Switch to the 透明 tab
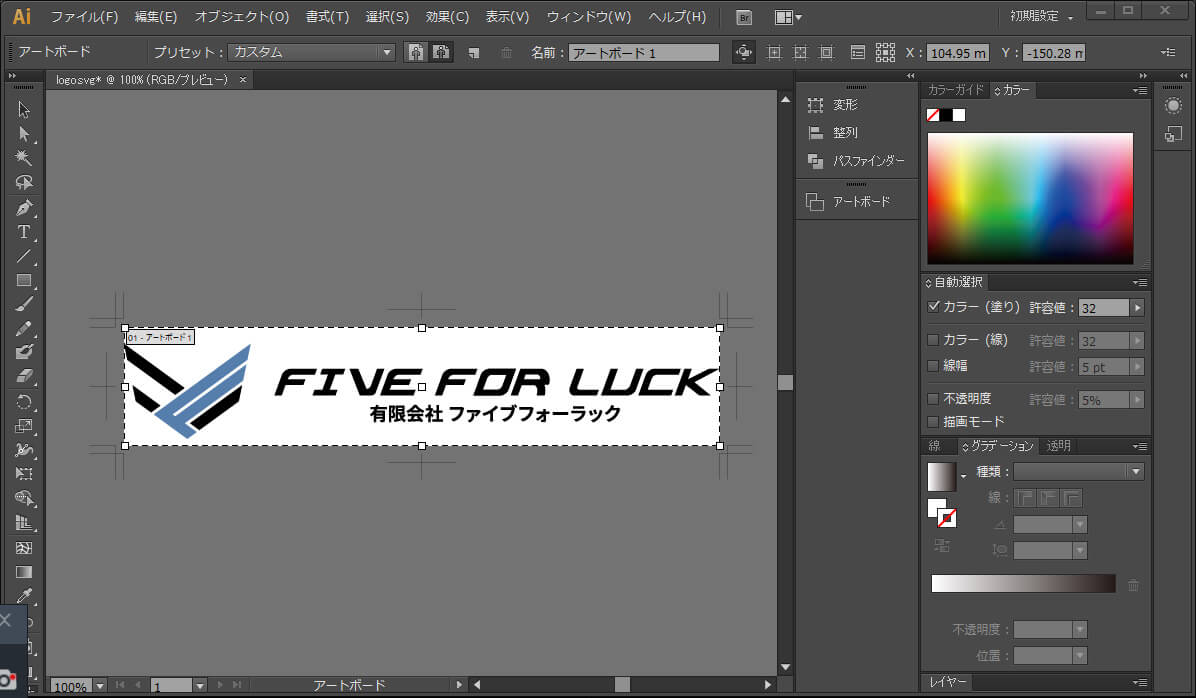 pos(1059,445)
